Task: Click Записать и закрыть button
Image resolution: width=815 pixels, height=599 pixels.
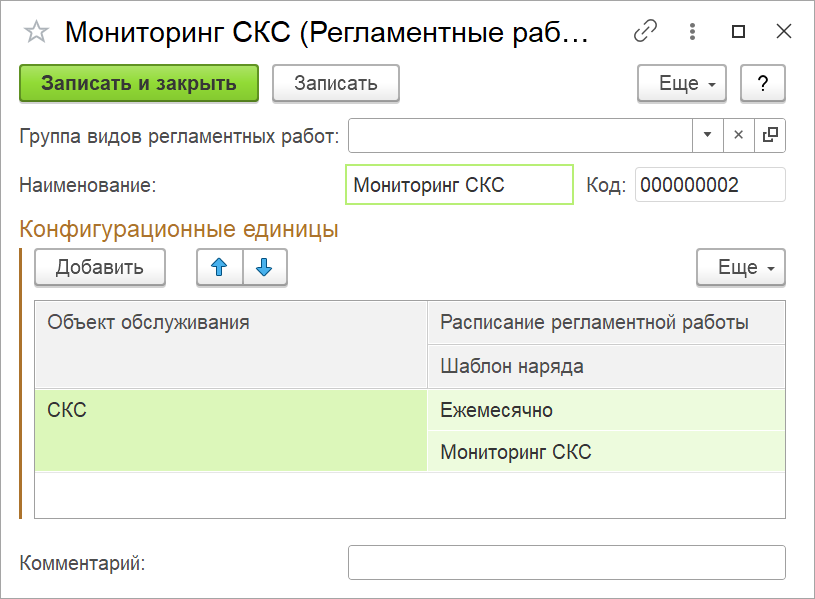Action: (x=139, y=83)
